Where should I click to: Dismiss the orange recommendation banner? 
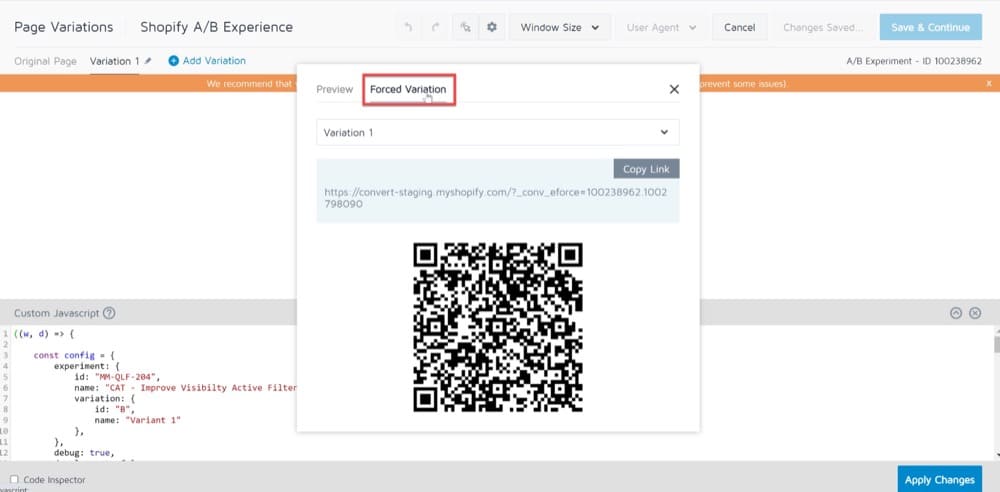click(x=989, y=84)
